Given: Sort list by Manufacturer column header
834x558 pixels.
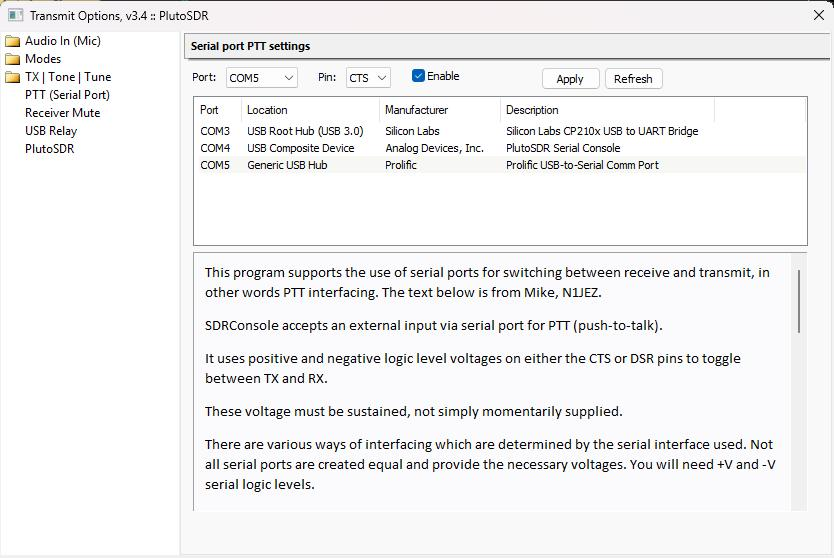Looking at the screenshot, I should click(417, 110).
